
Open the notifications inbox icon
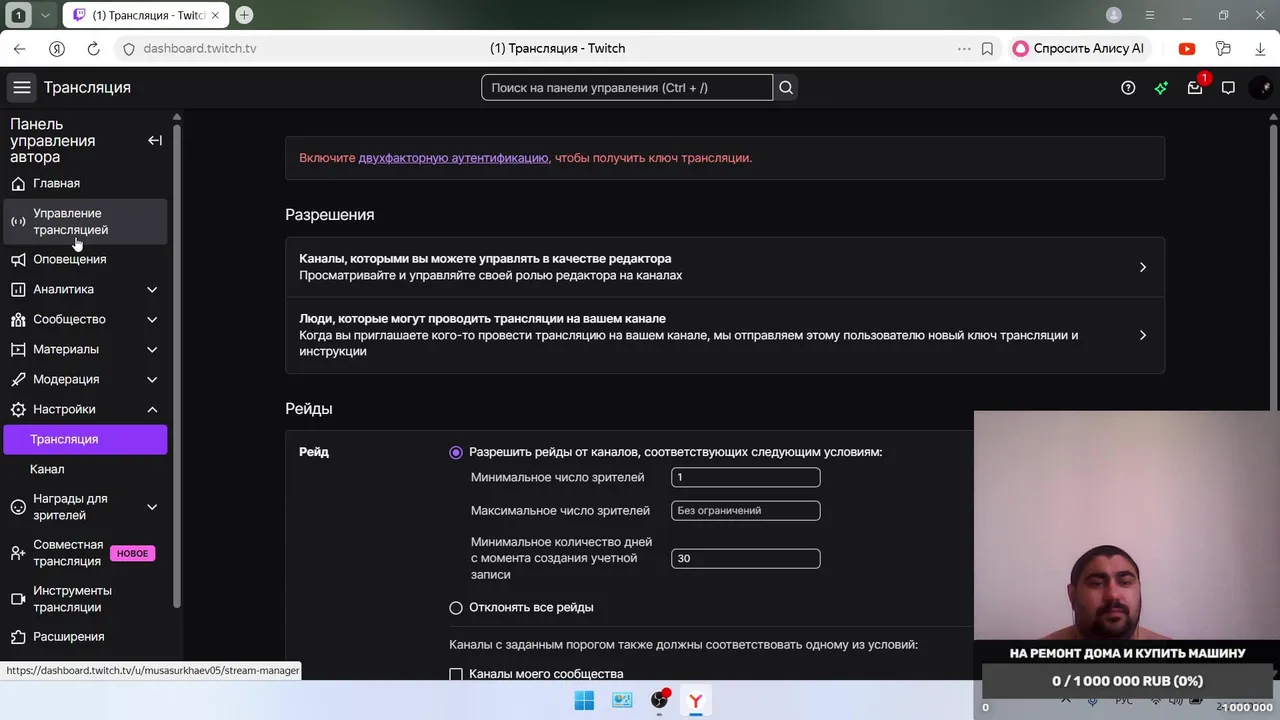tap(1195, 88)
